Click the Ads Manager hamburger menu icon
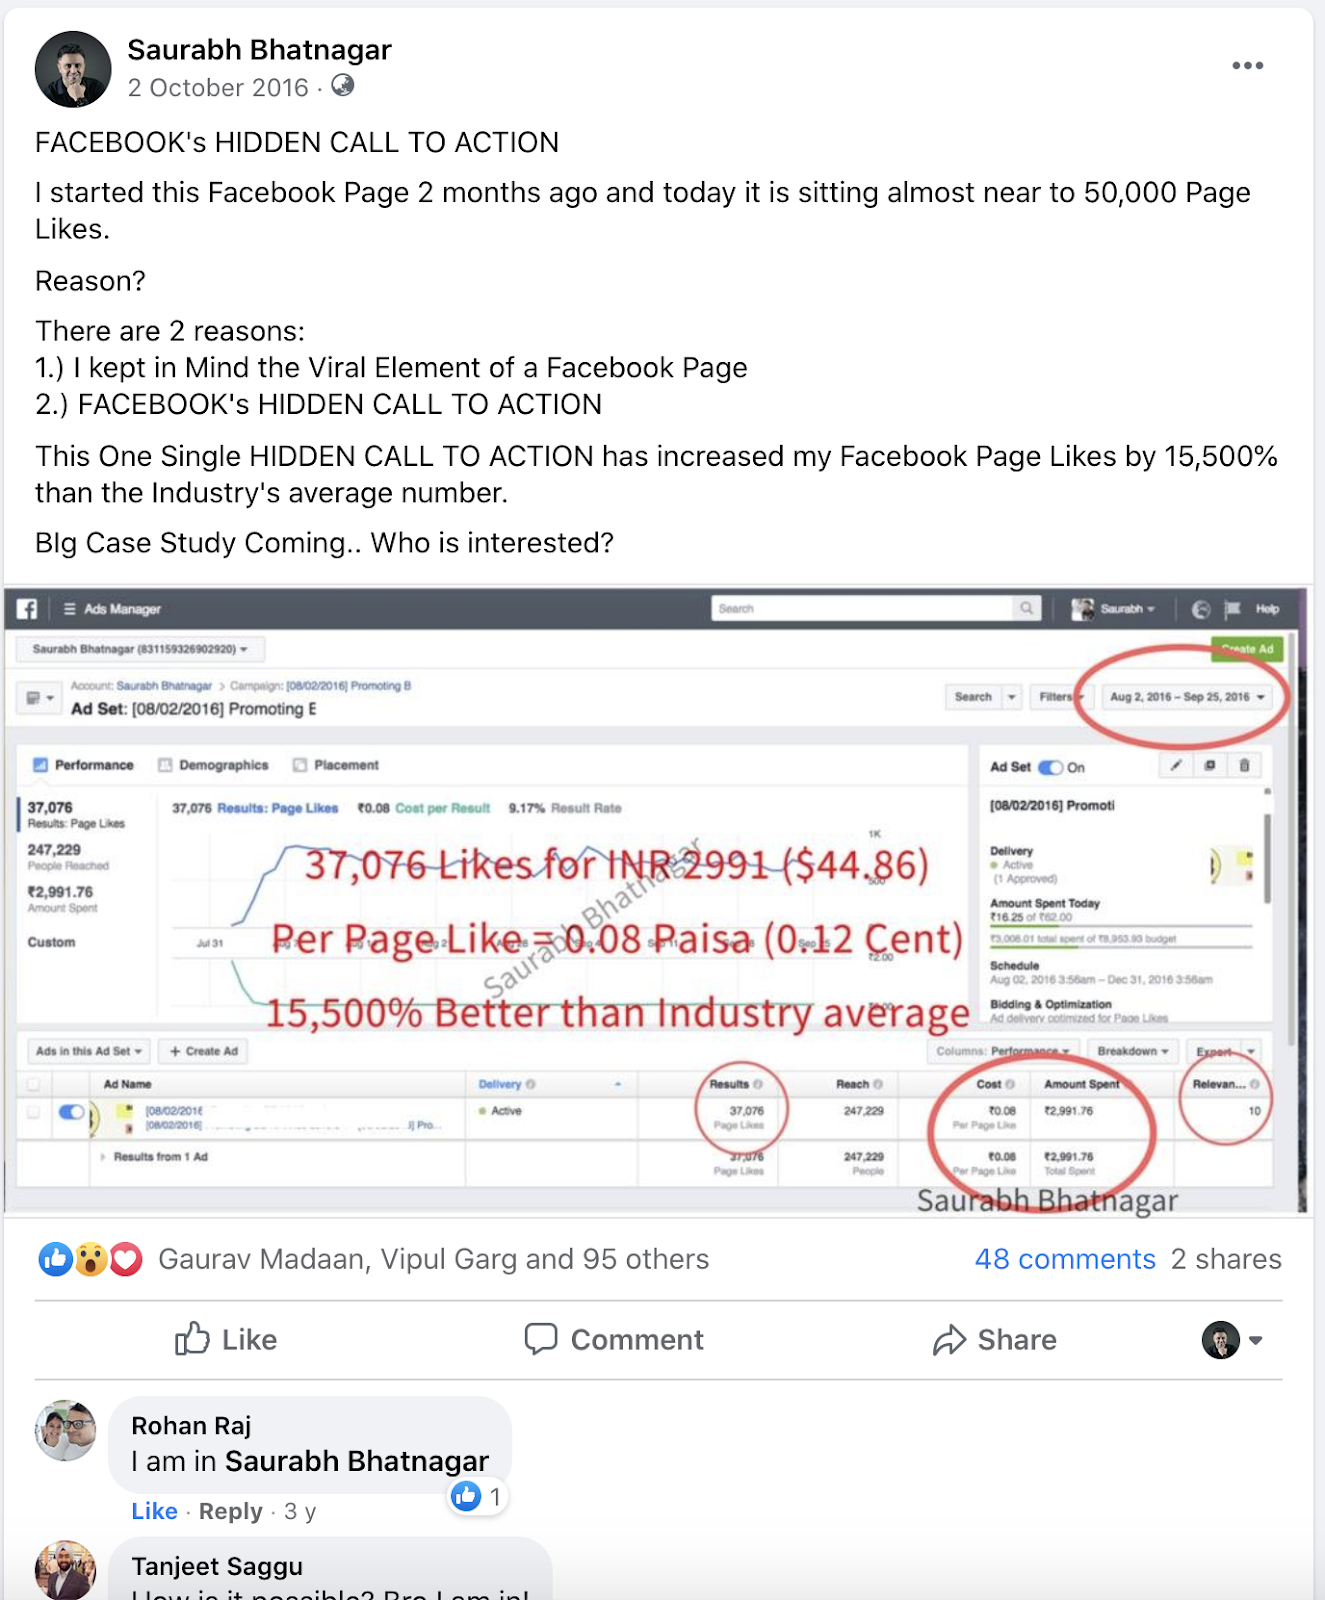The image size is (1325, 1600). click(69, 608)
